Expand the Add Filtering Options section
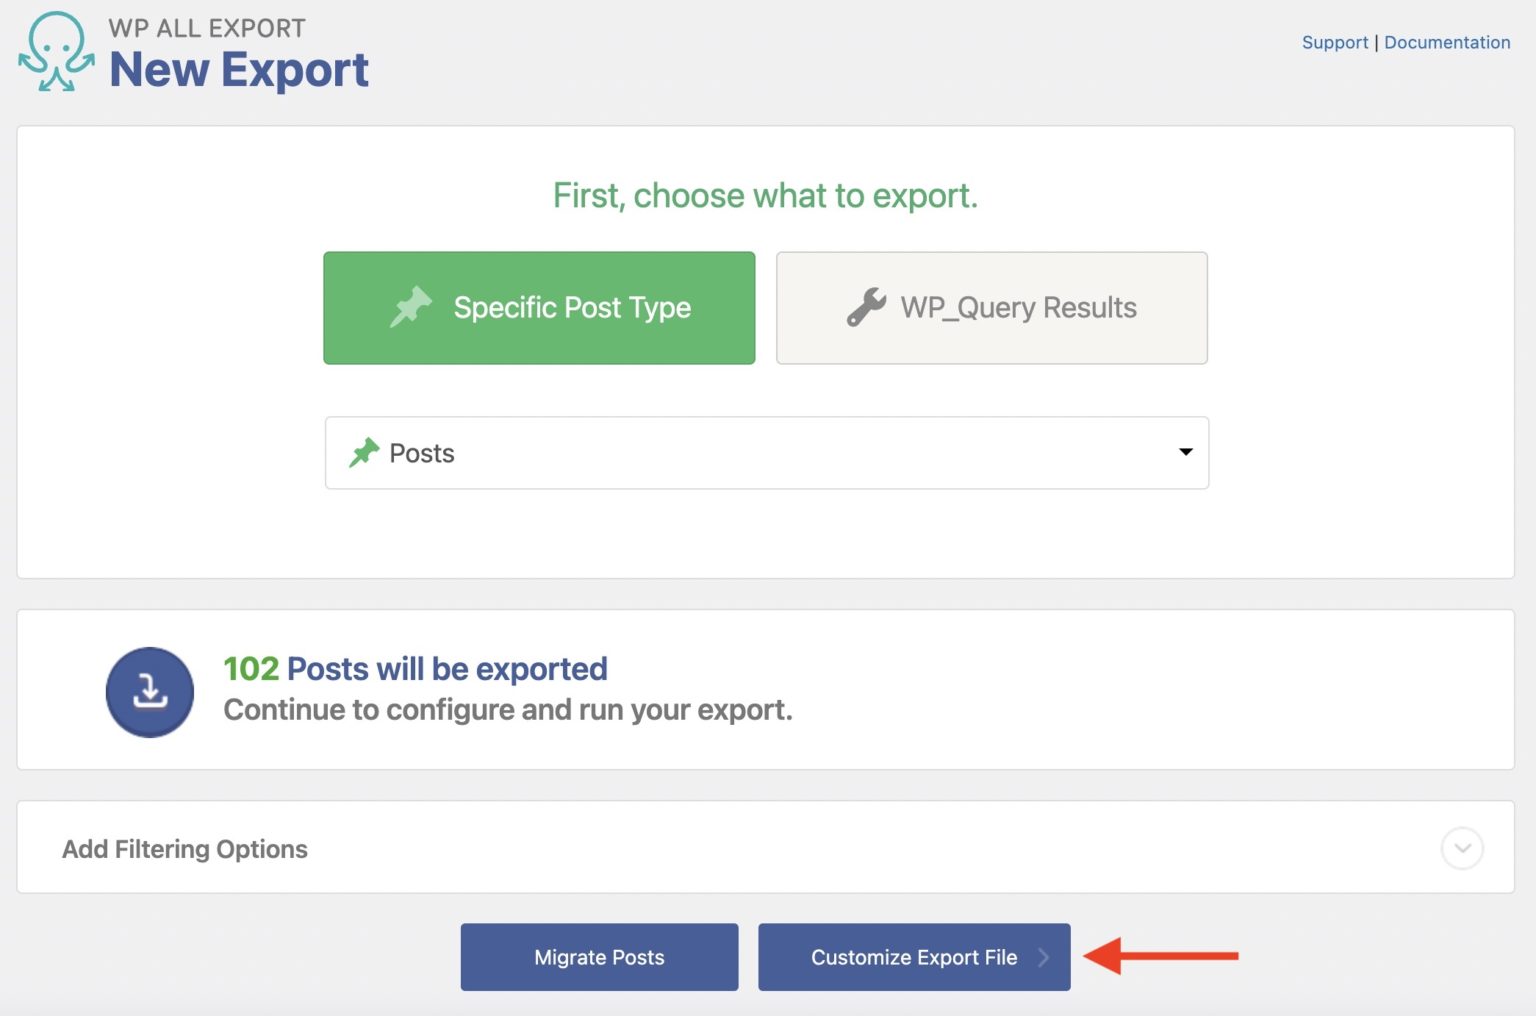 point(184,848)
